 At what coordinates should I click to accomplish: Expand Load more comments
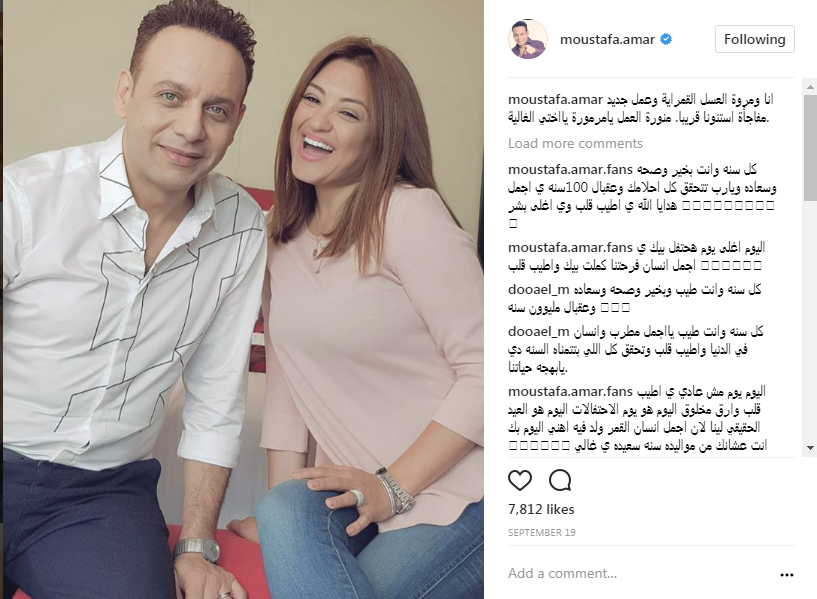coord(575,143)
